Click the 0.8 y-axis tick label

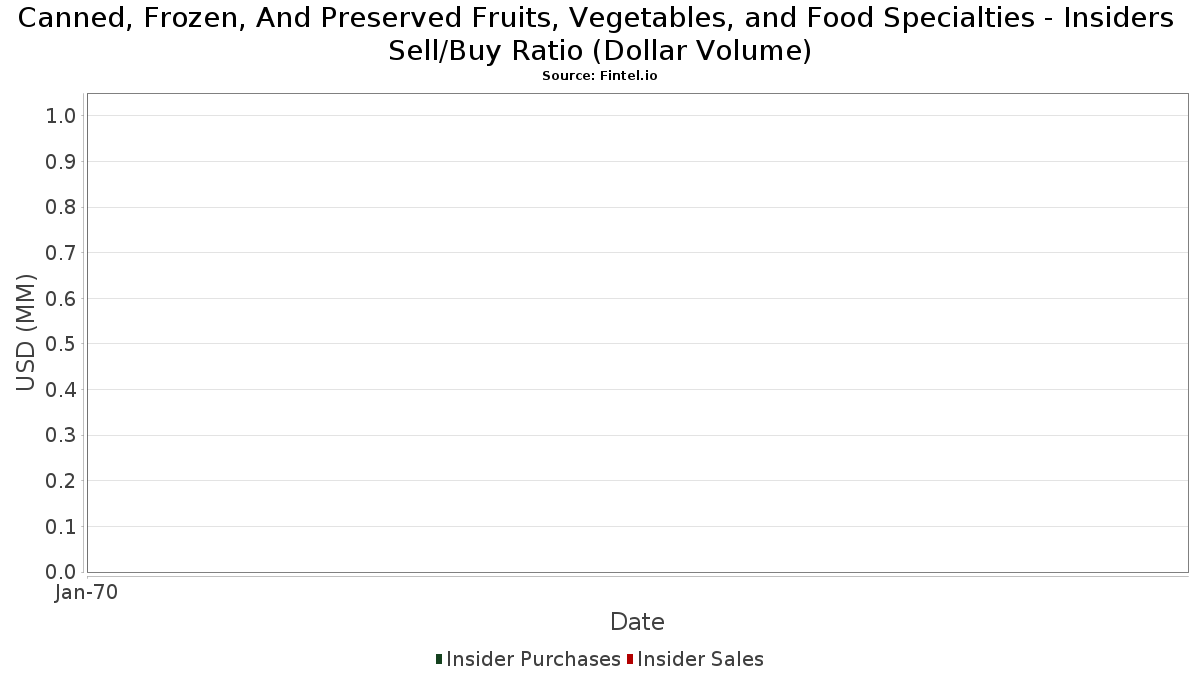click(61, 207)
